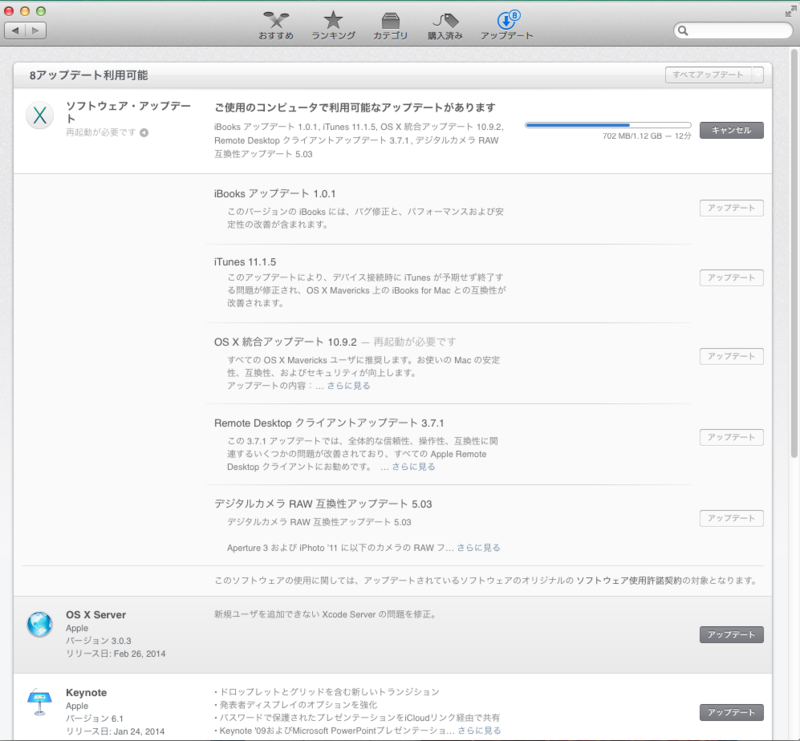800x741 pixels.
Task: Click アップデート button for Remote Desktop 3.7.1
Action: (x=732, y=437)
